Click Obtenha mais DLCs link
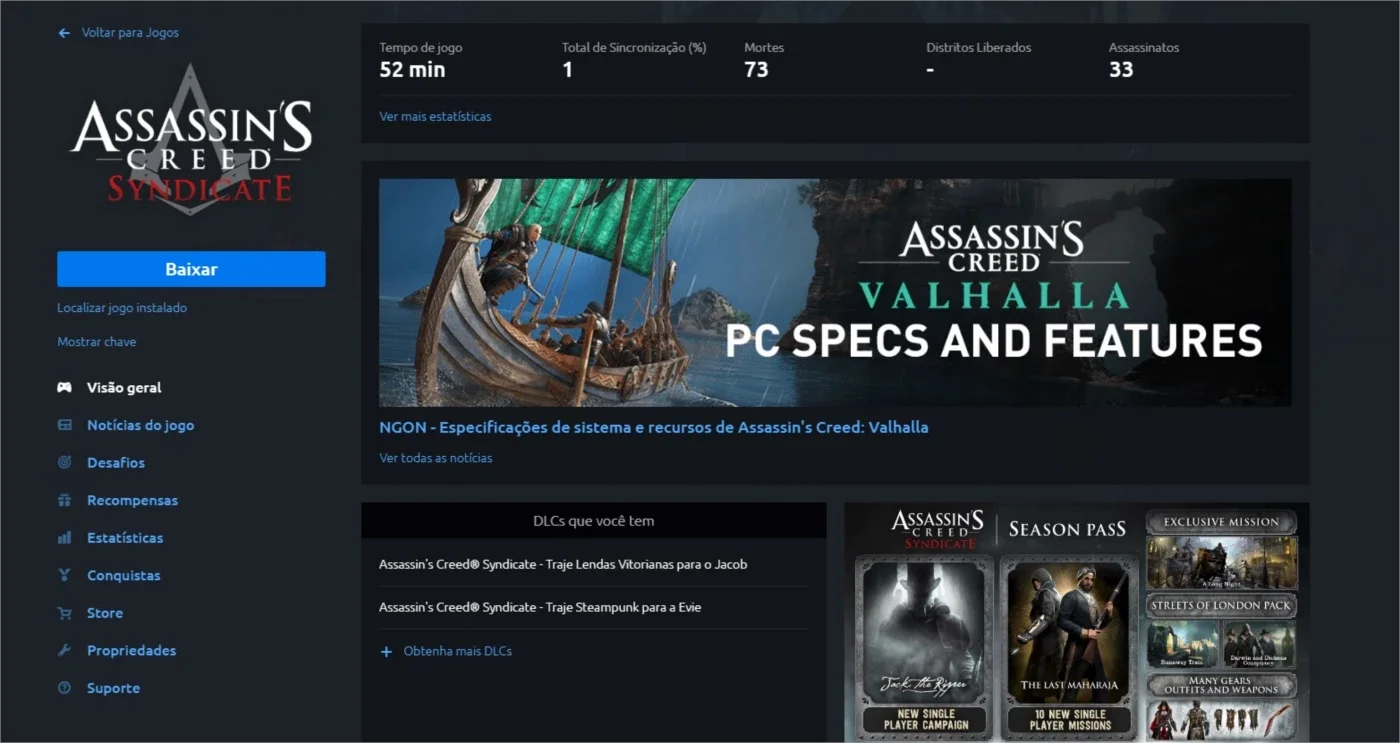 458,651
